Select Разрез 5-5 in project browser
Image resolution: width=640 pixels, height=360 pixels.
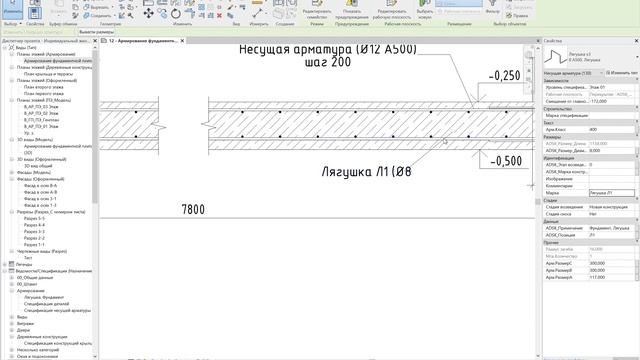coord(34,218)
